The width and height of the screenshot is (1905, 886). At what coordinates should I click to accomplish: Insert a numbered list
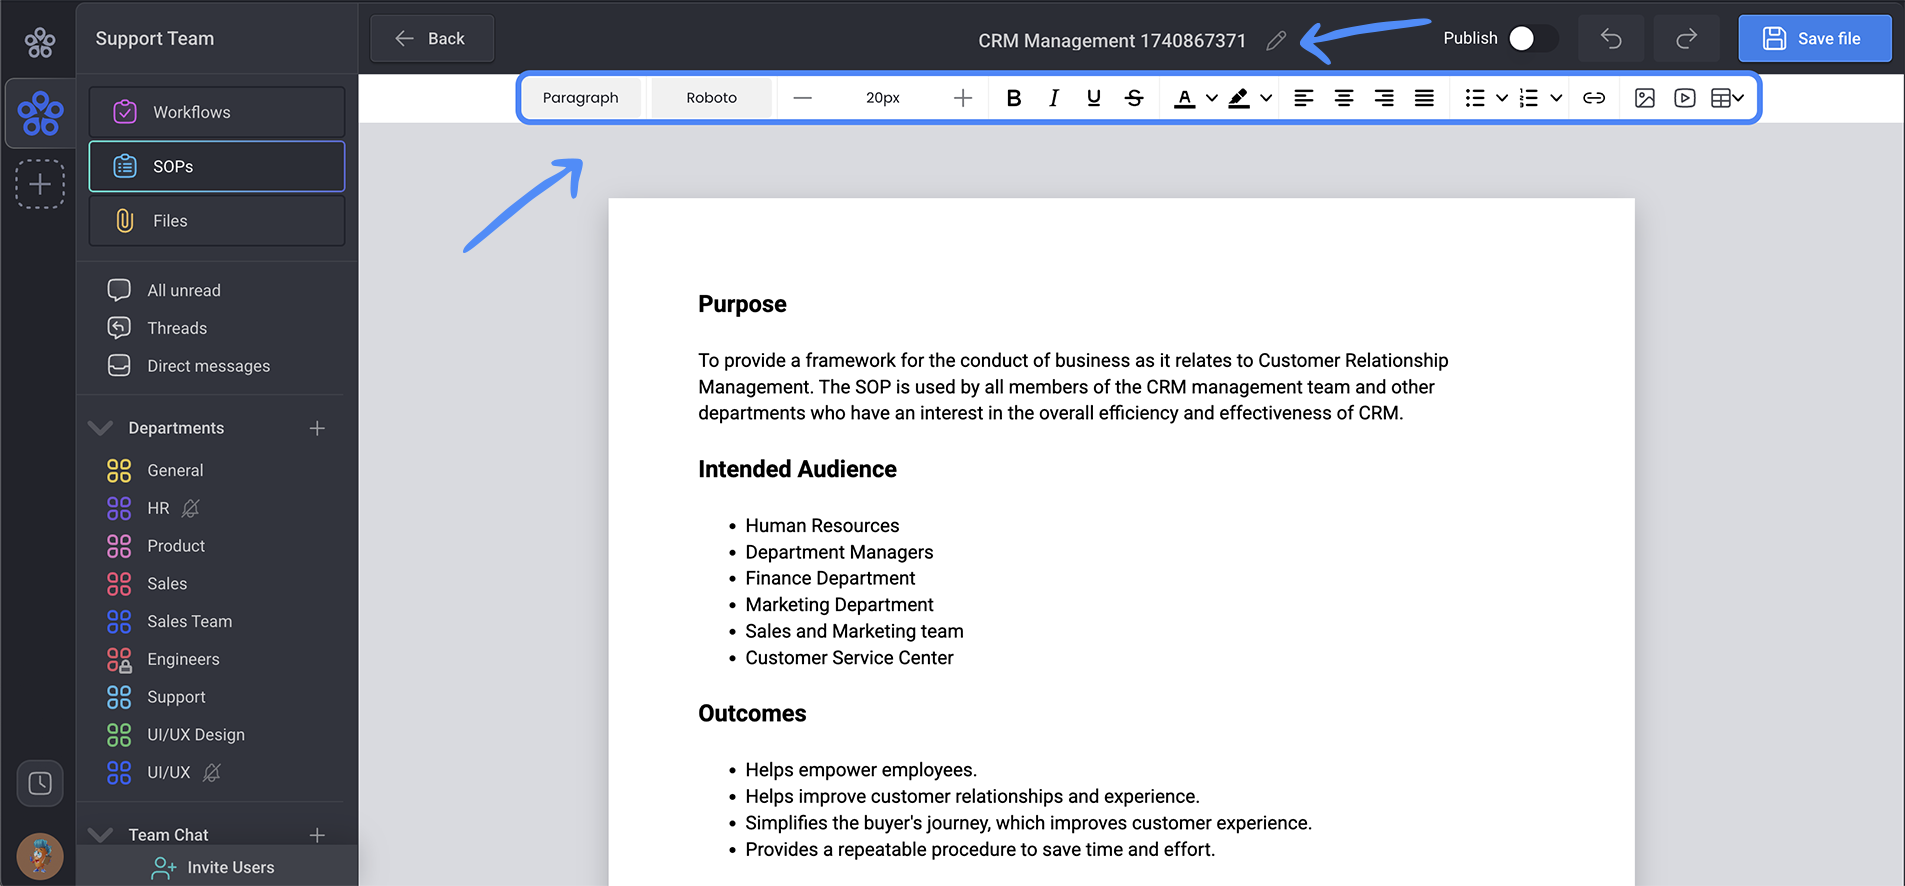tap(1529, 98)
